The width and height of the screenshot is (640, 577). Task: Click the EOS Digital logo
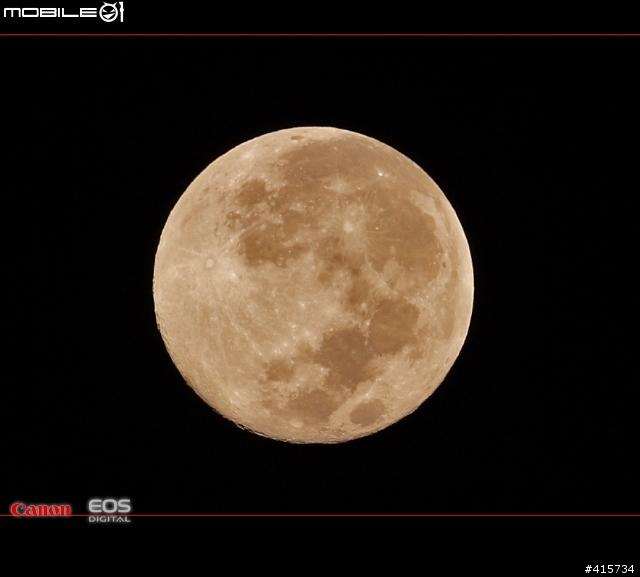point(110,510)
